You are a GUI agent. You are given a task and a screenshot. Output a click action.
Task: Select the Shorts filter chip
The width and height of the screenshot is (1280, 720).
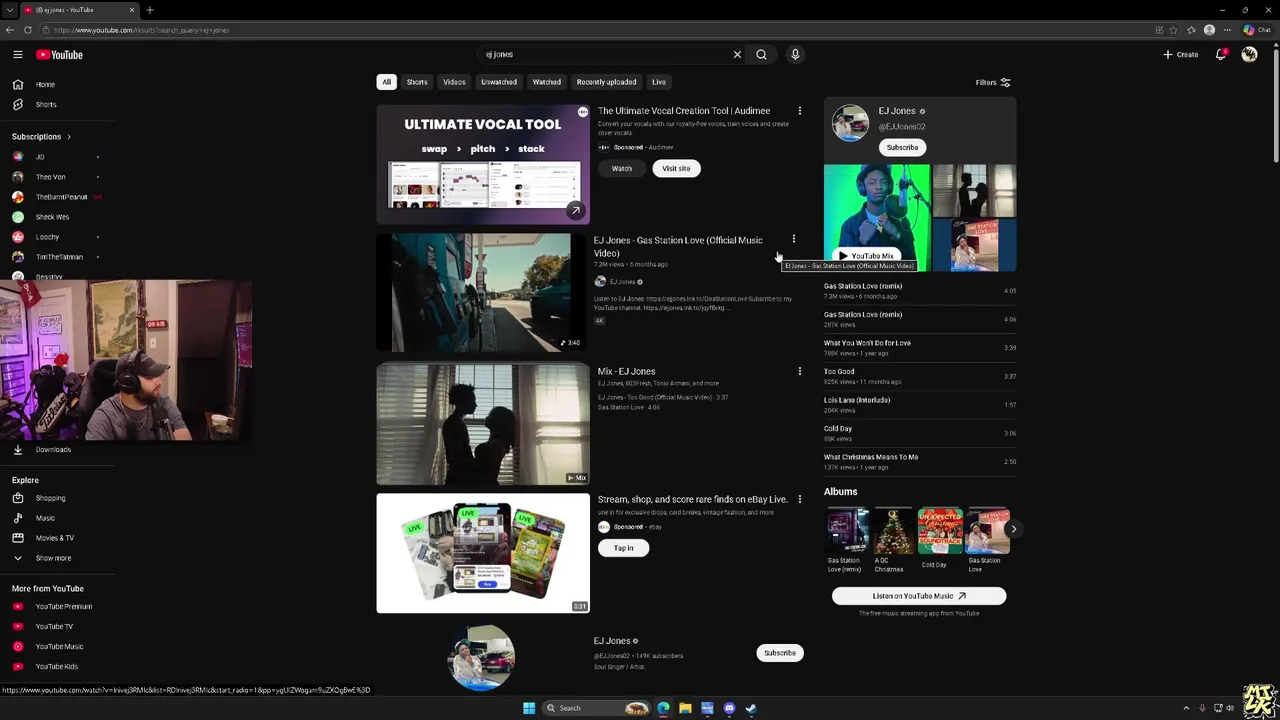point(417,82)
